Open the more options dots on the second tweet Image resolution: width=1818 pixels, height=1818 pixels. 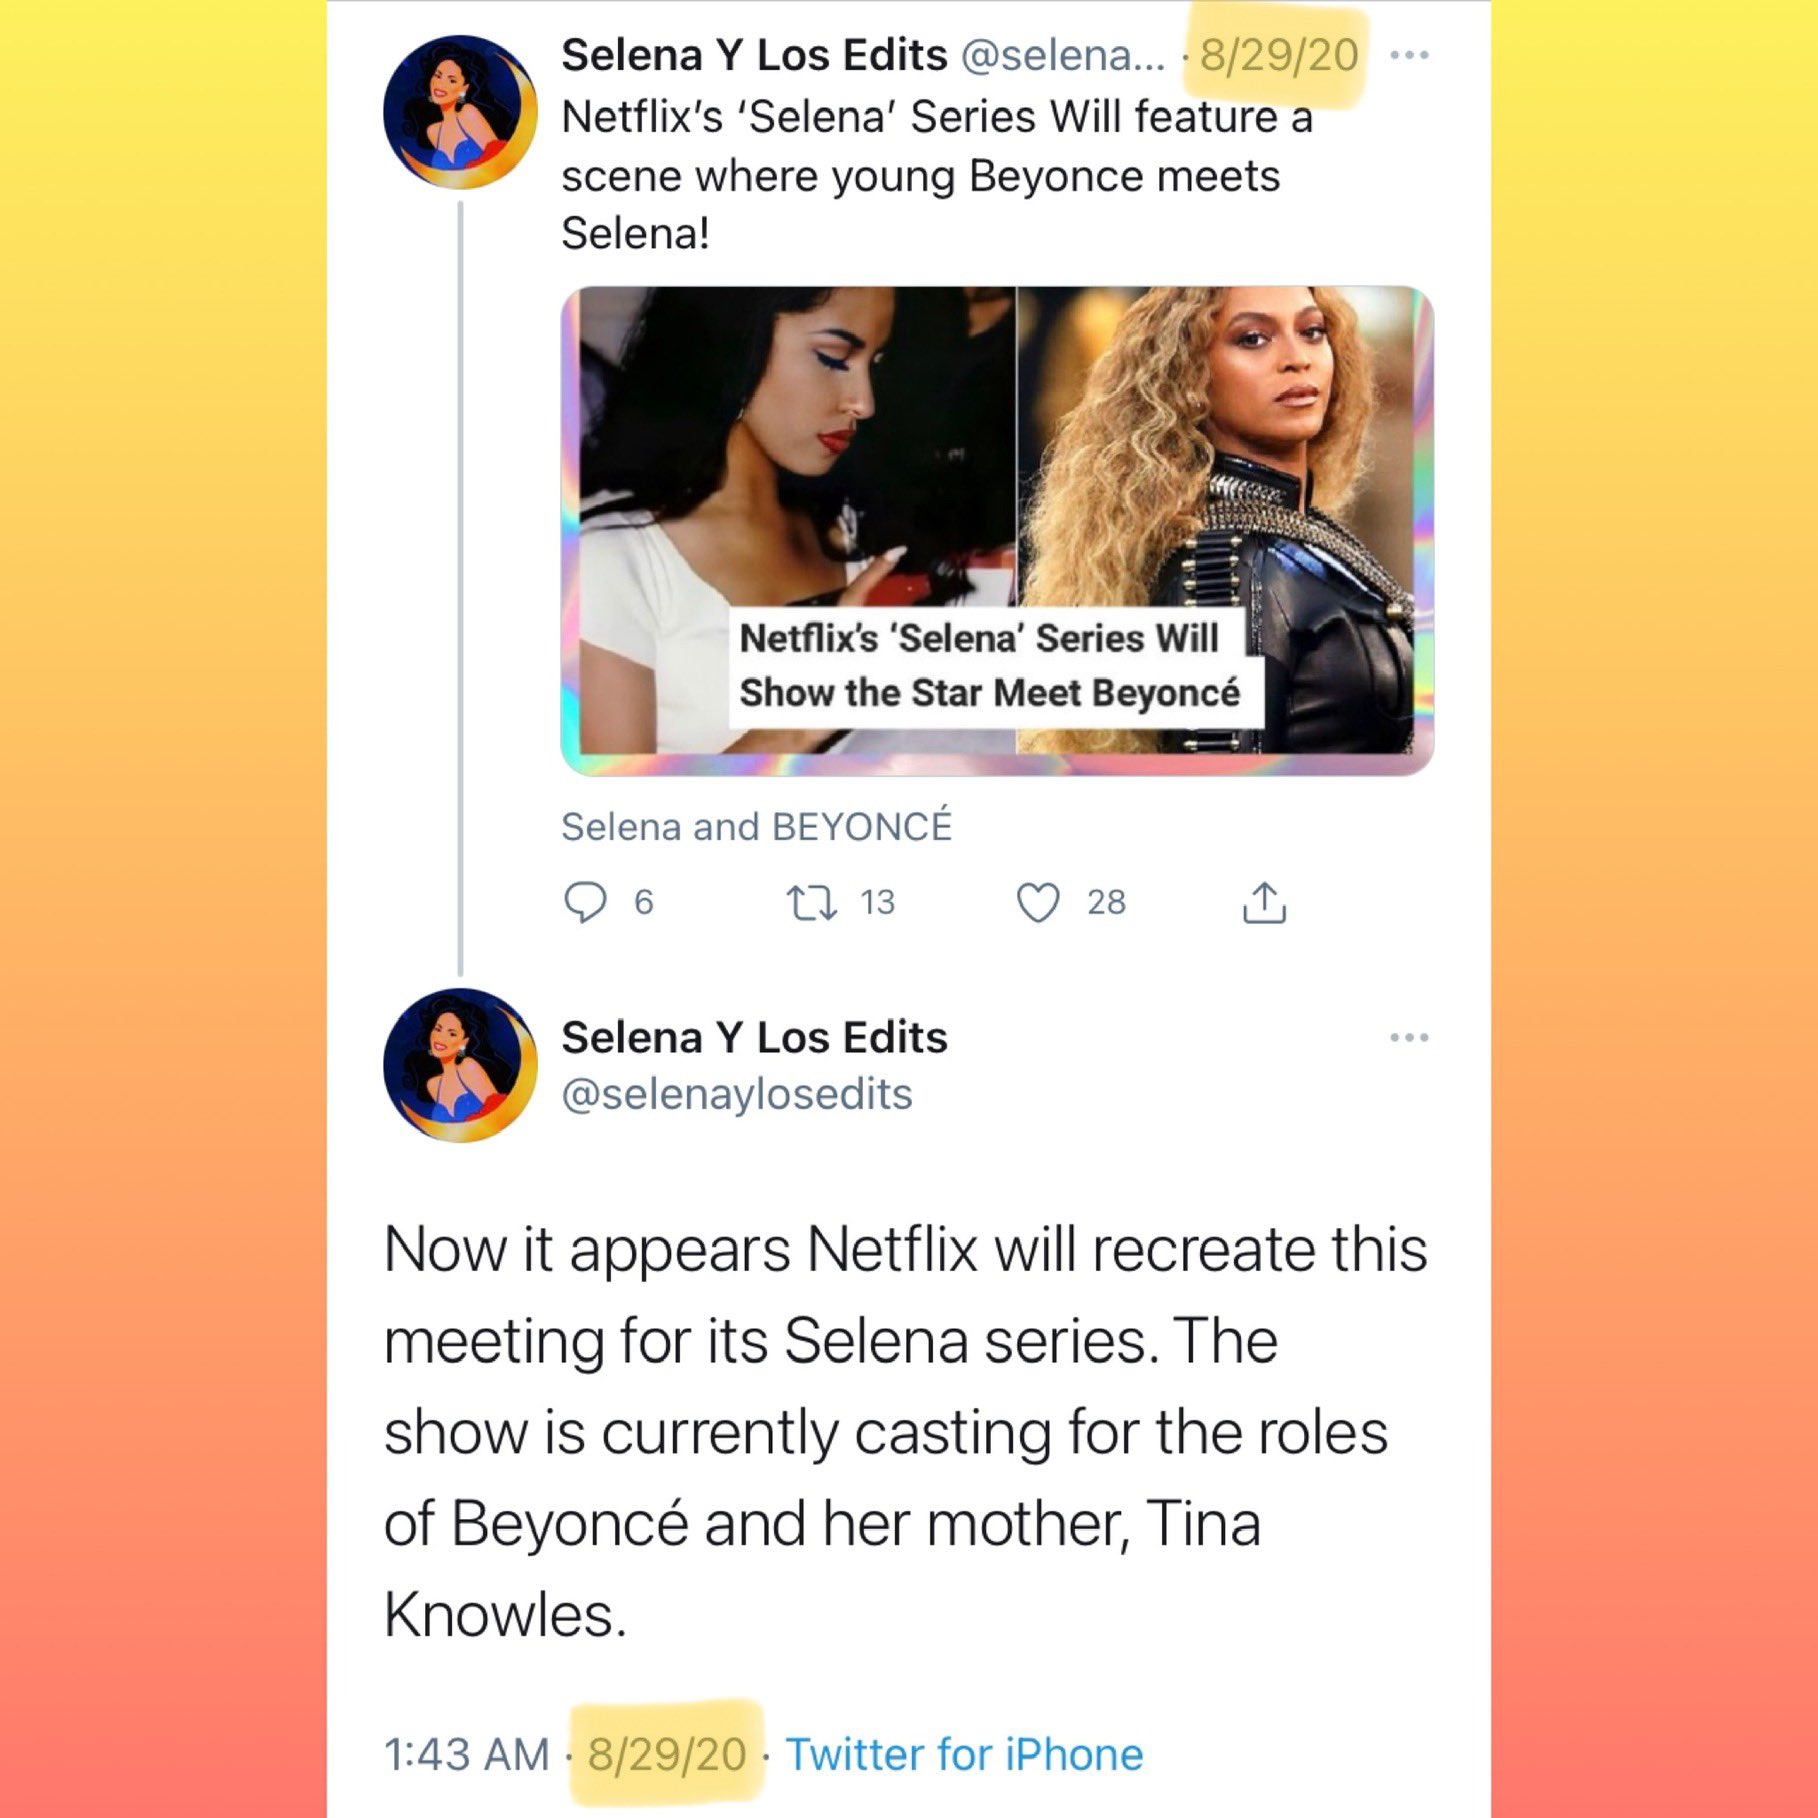pyautogui.click(x=1409, y=1037)
